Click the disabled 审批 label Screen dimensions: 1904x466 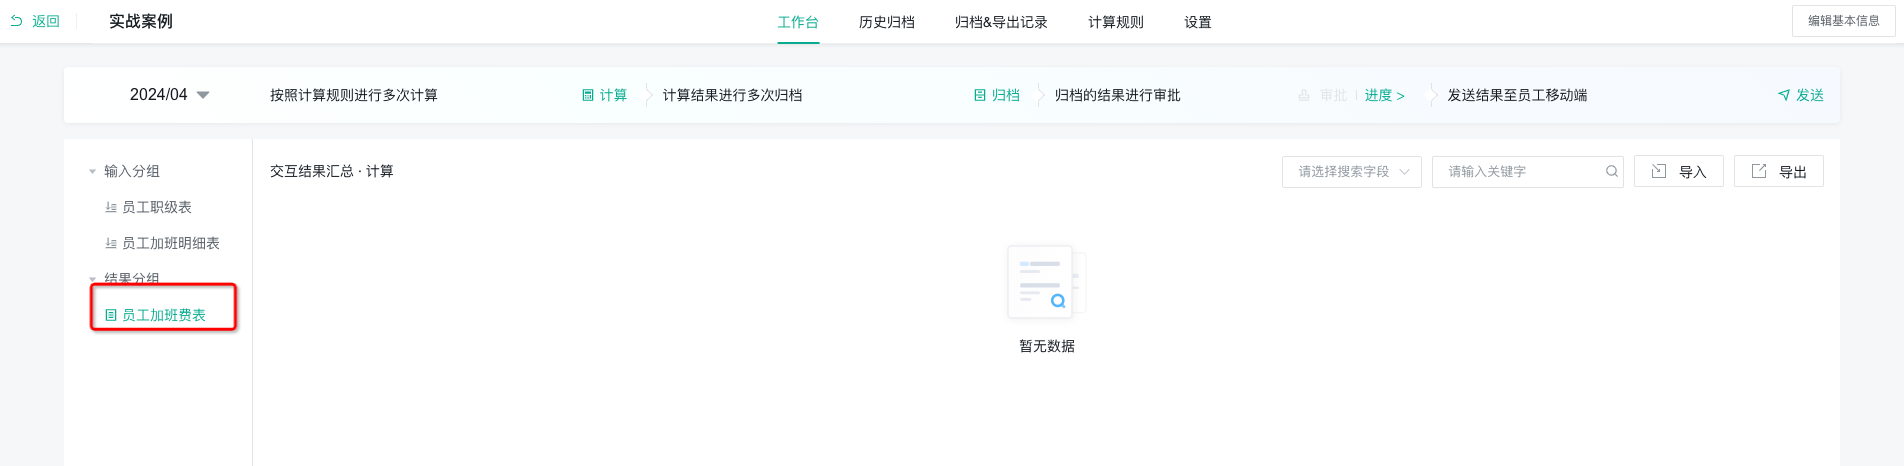tap(1333, 95)
